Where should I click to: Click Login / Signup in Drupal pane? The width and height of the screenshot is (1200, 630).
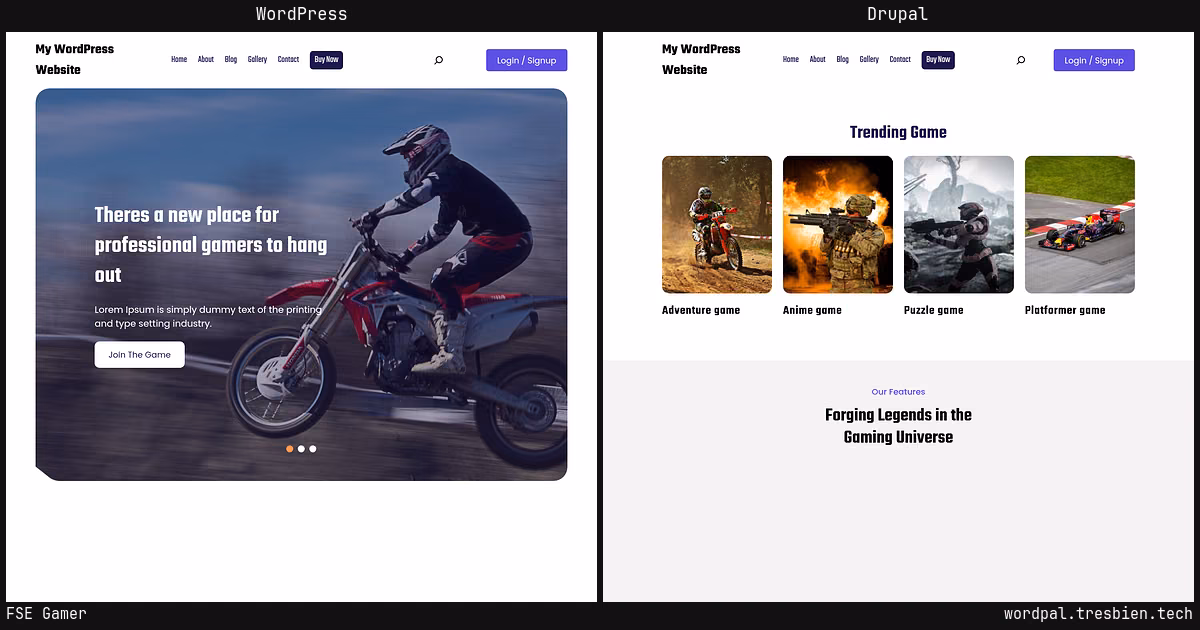coord(1094,60)
